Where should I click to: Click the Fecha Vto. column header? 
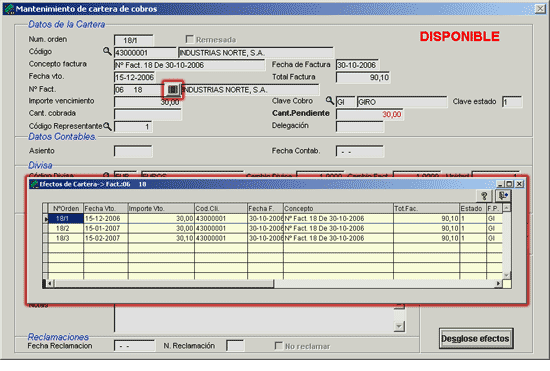coord(106,208)
